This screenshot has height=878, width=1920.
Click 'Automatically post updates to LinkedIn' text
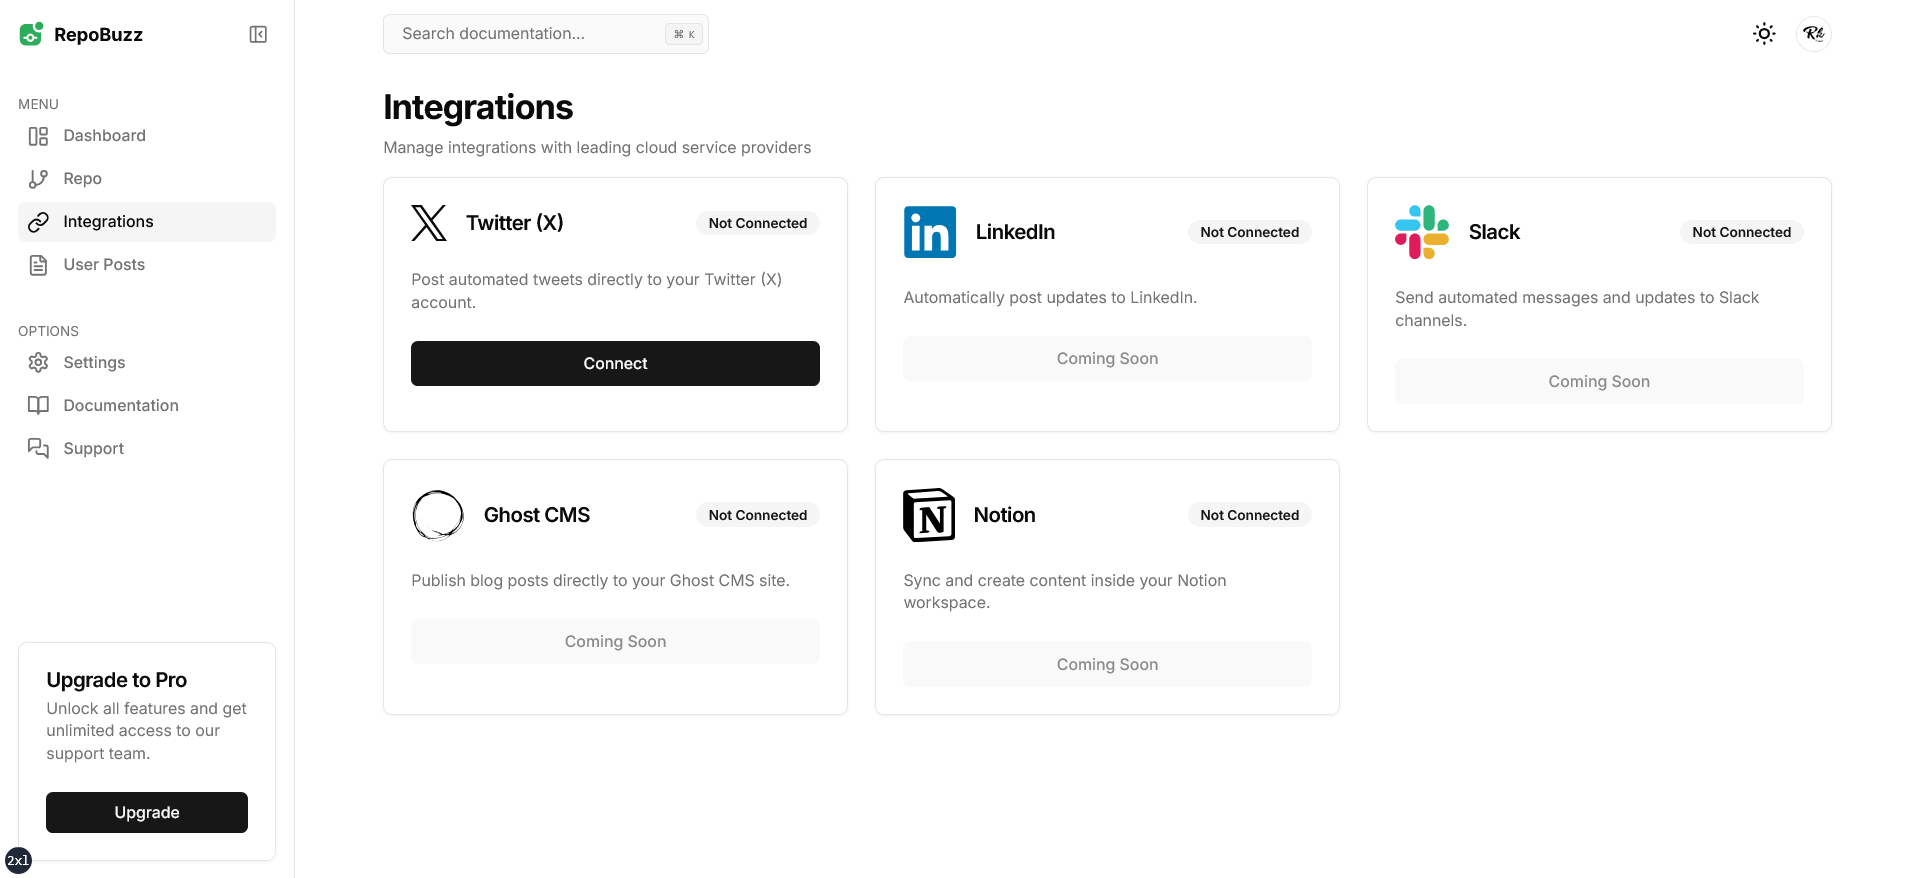click(x=1050, y=298)
